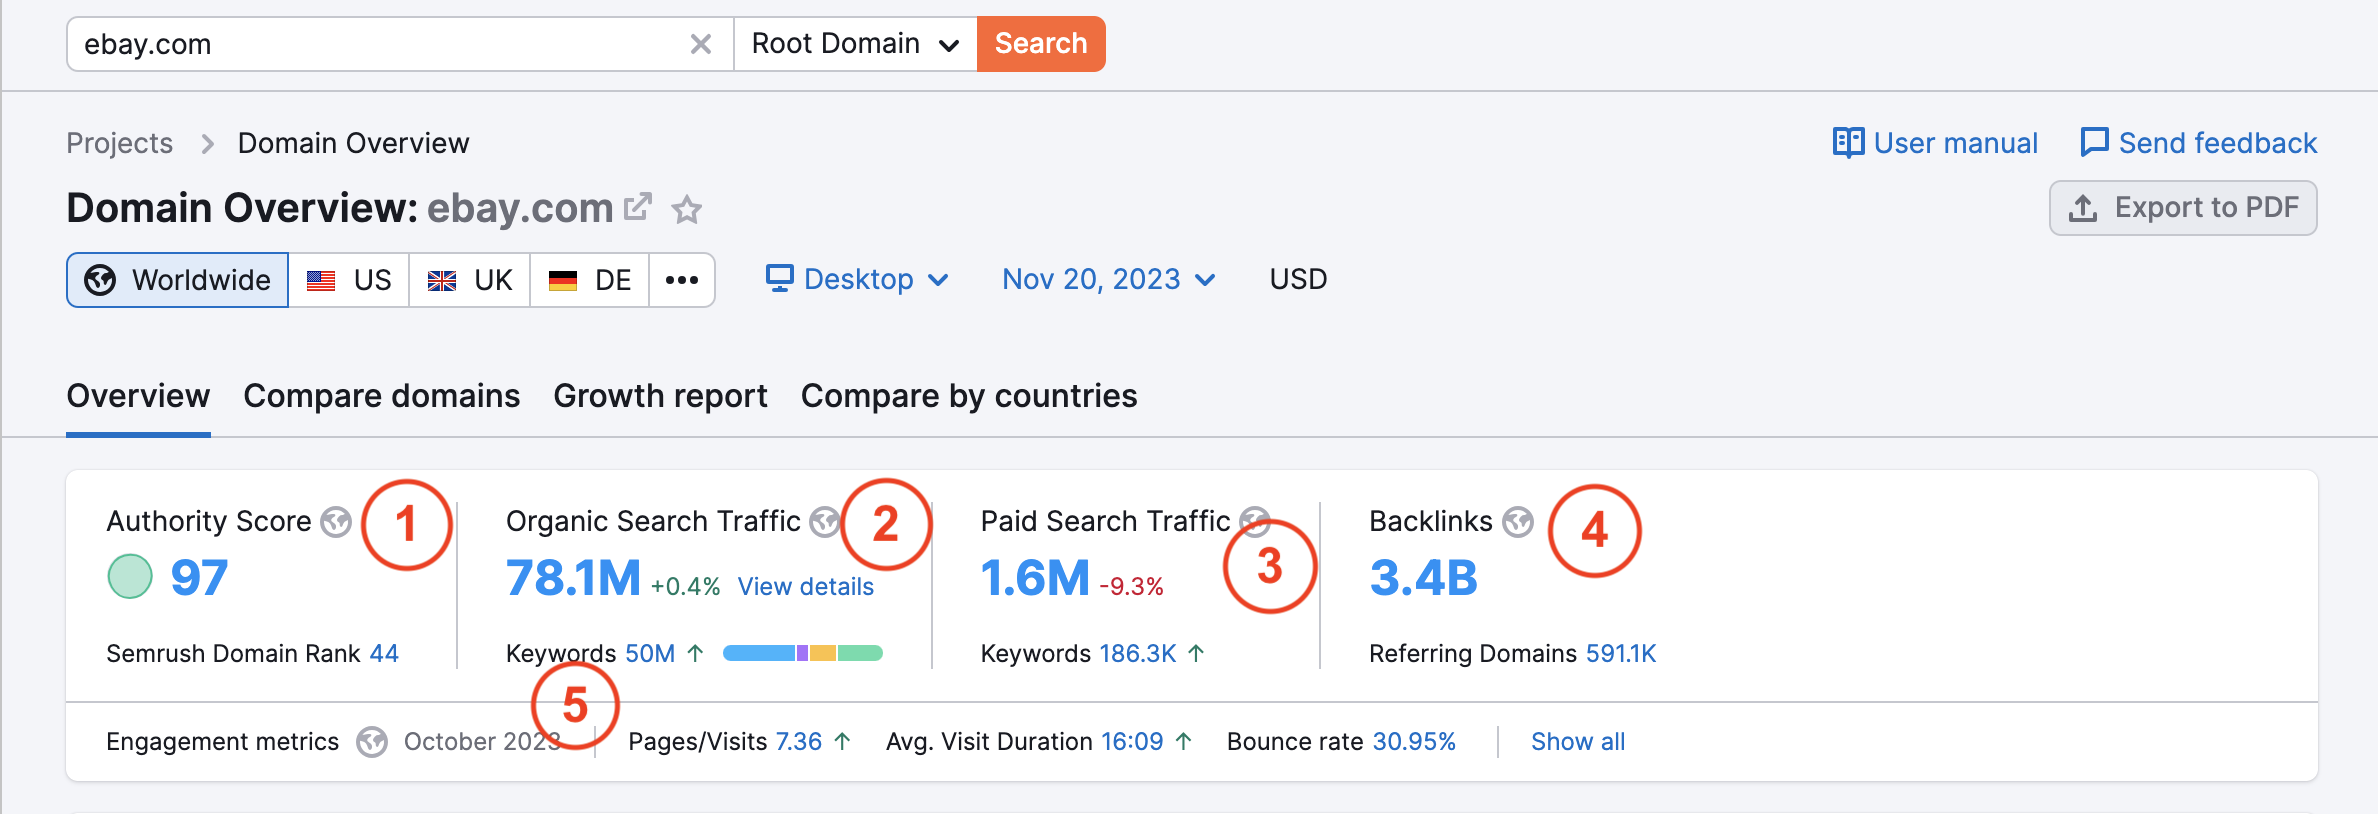The image size is (2378, 814).
Task: Click Authority Score globe icon
Action: pyautogui.click(x=336, y=522)
